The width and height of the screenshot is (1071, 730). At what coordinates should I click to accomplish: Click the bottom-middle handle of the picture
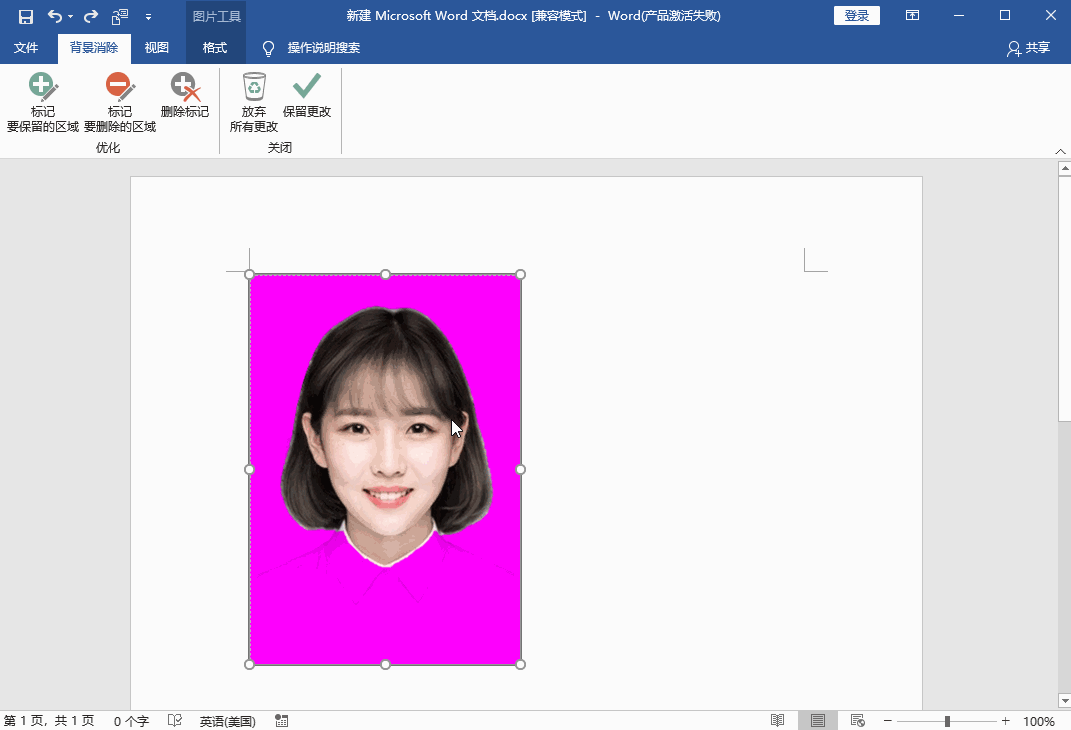pos(385,664)
